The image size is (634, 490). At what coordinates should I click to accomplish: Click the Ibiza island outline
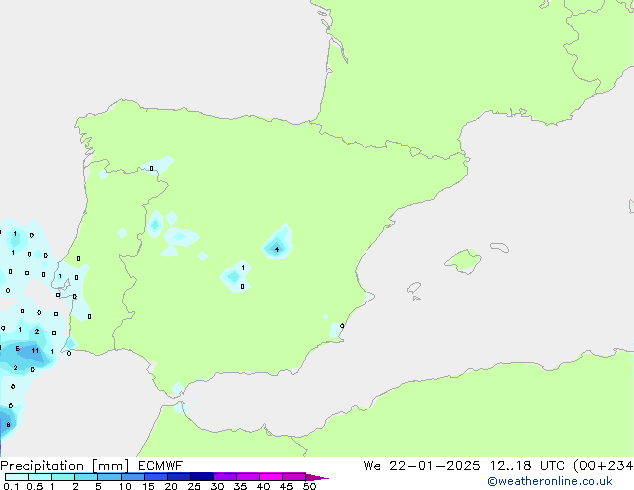[414, 288]
